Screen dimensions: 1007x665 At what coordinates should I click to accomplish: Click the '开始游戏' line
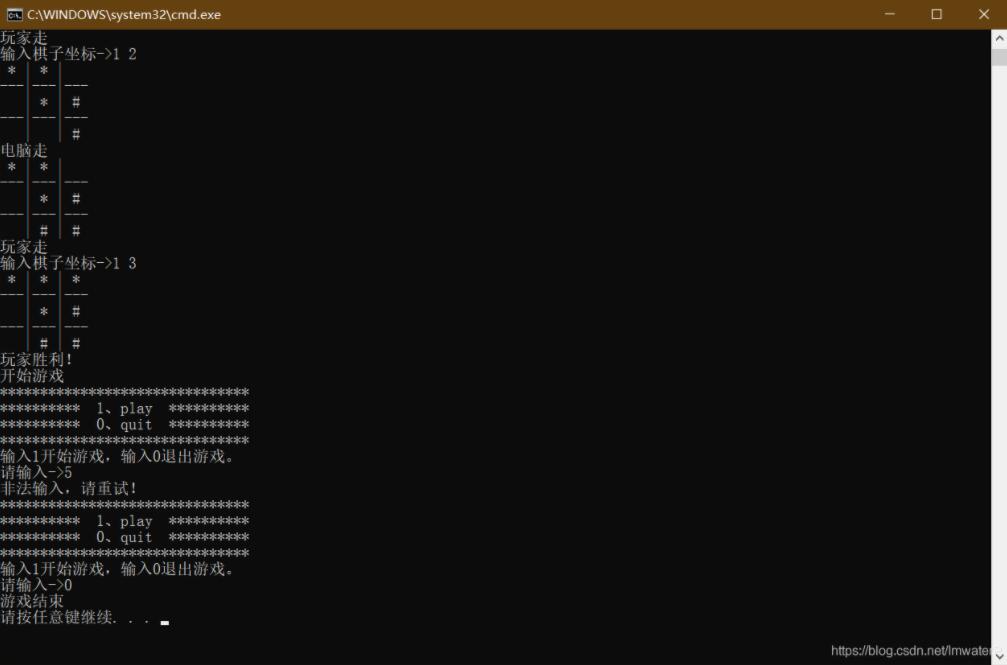pyautogui.click(x=32, y=376)
